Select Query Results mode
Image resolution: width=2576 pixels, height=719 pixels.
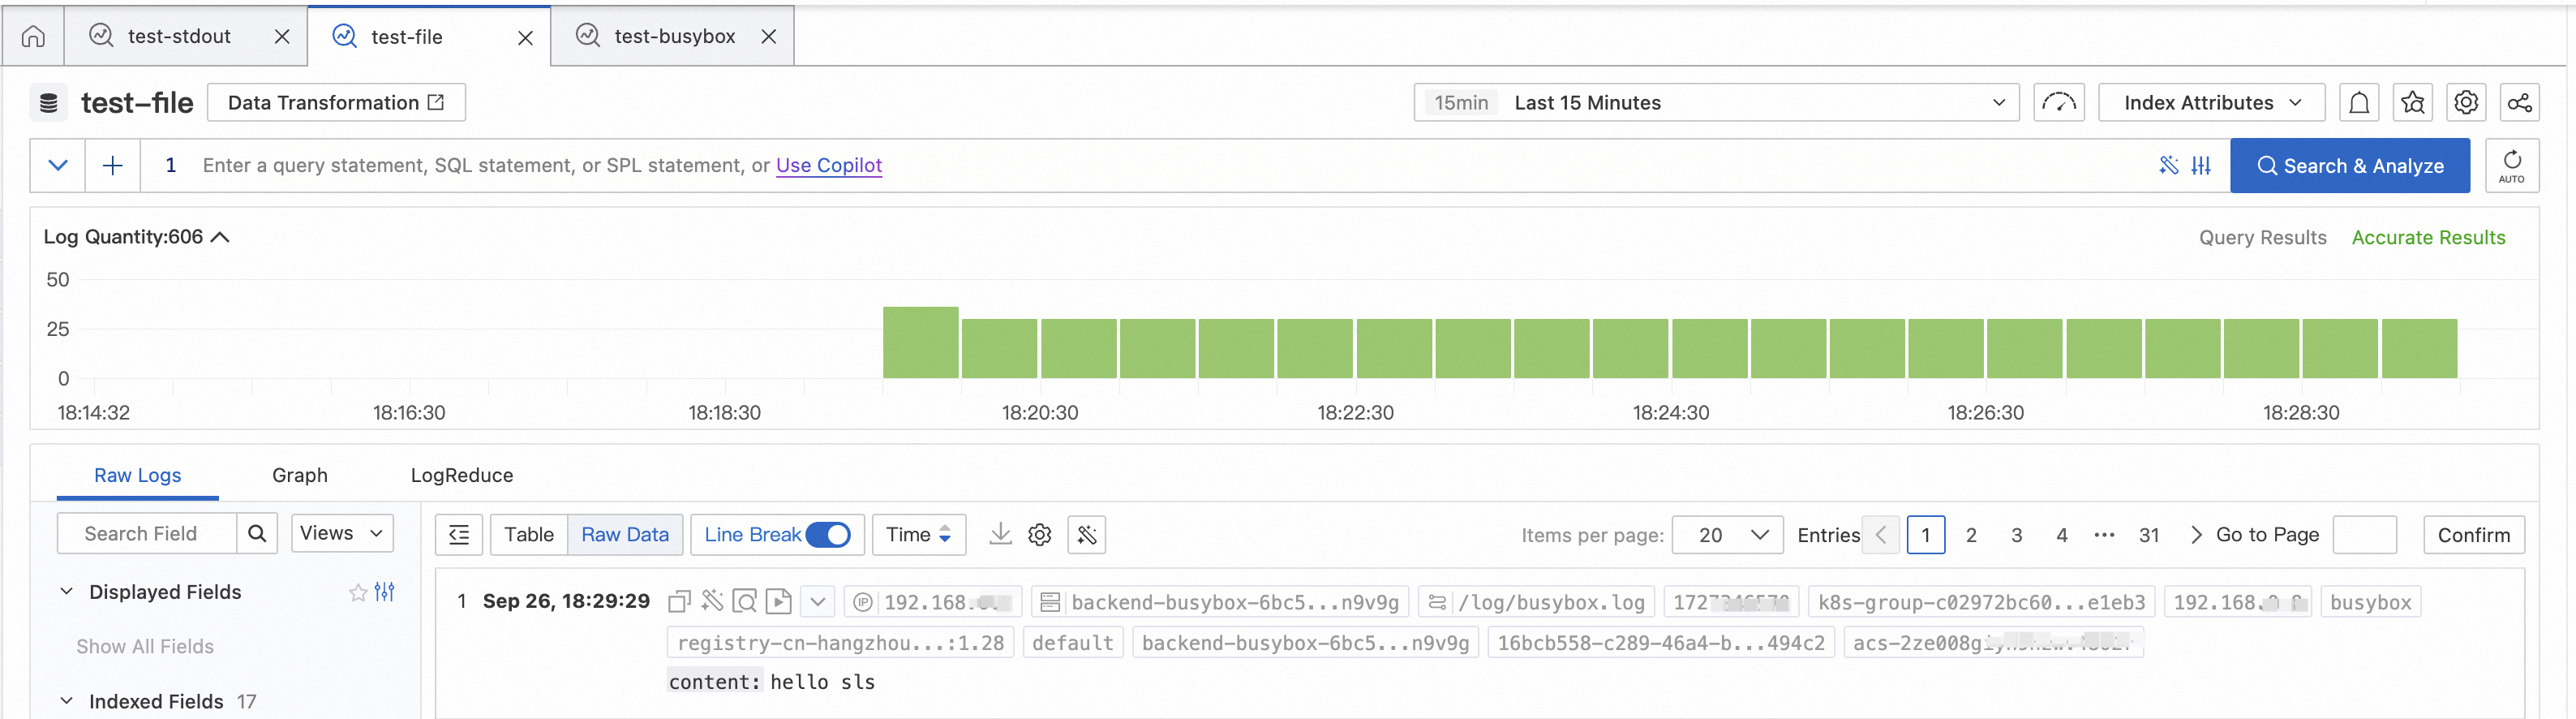[x=2262, y=238]
